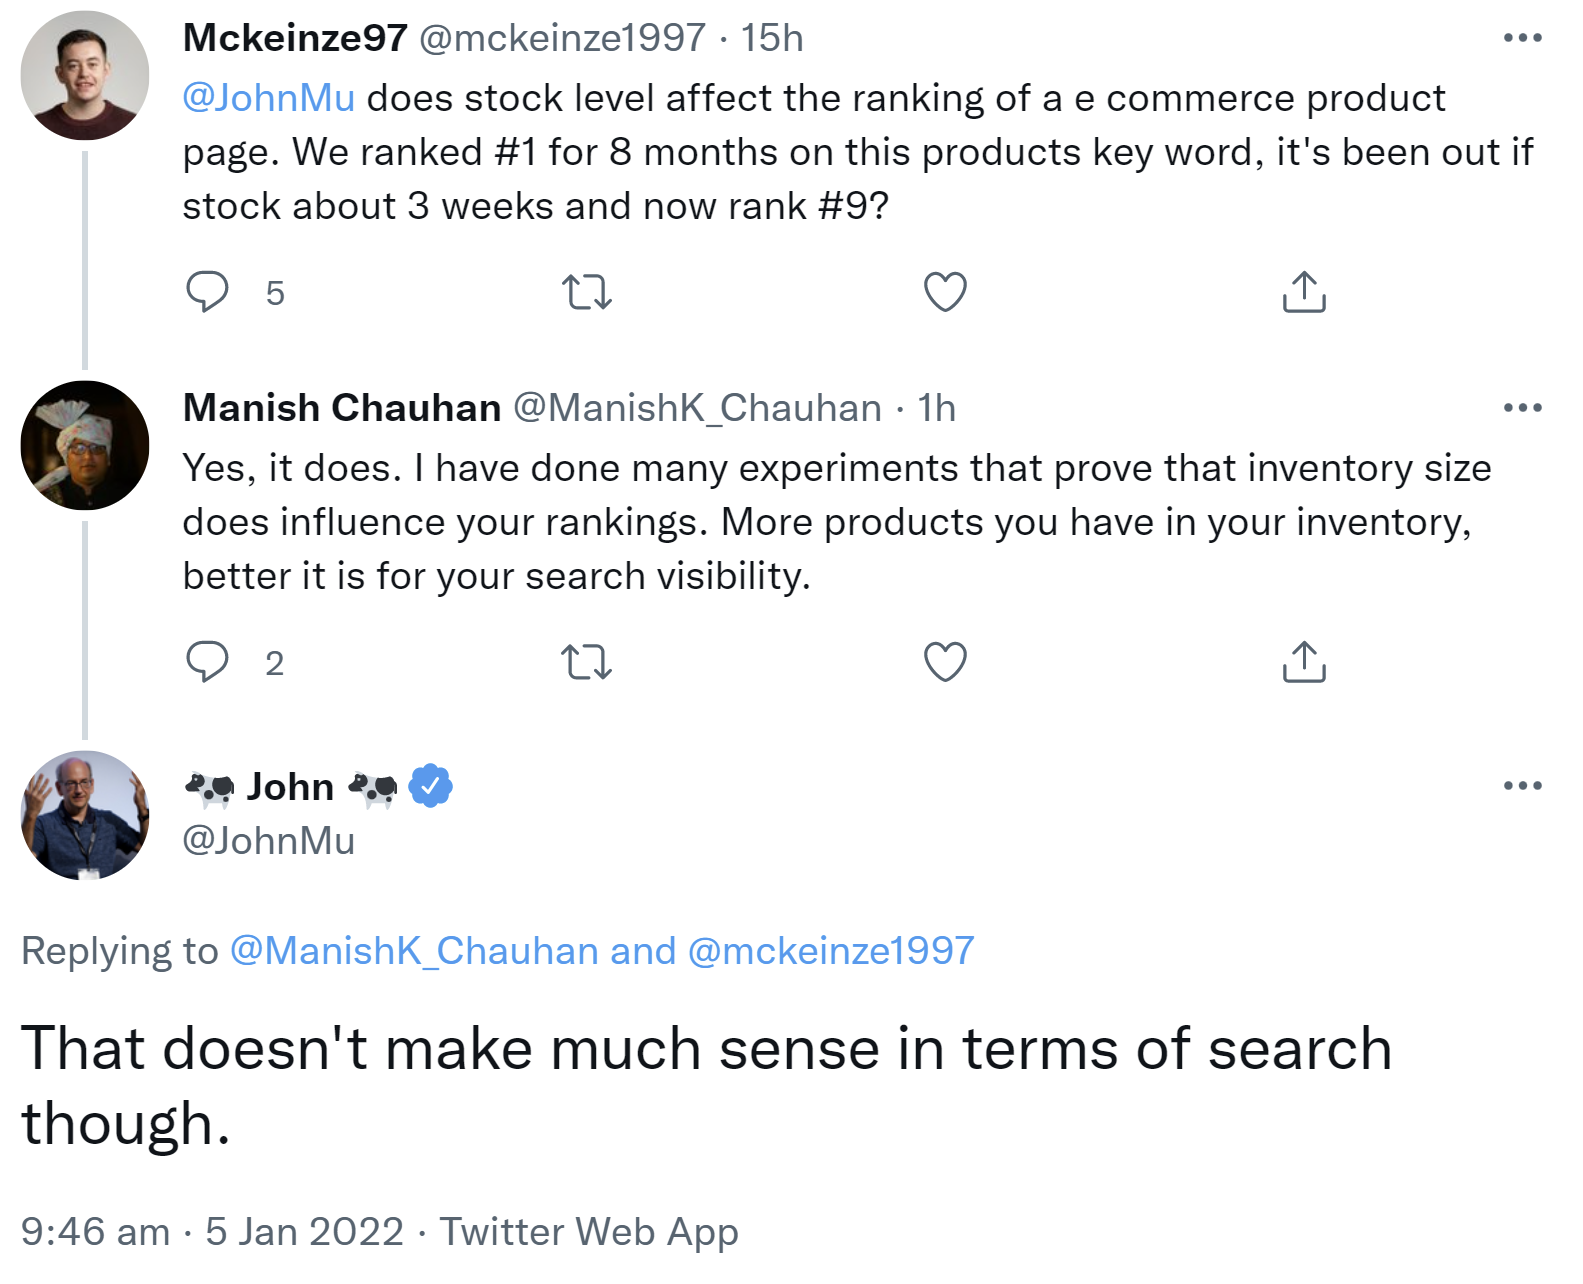Open replies to Manish Chauhan's tweet
This screenshot has height=1284, width=1583.
coord(209,661)
